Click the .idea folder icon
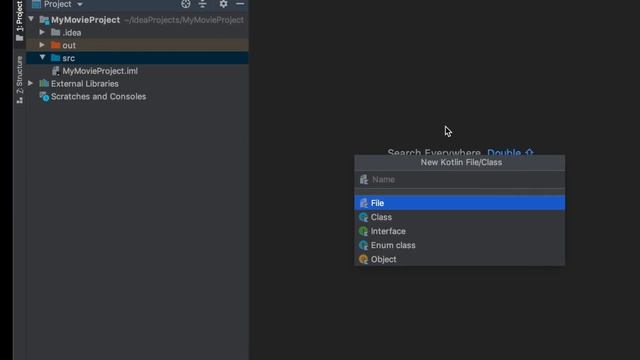Screen dimensions: 640x360 pos(56,32)
